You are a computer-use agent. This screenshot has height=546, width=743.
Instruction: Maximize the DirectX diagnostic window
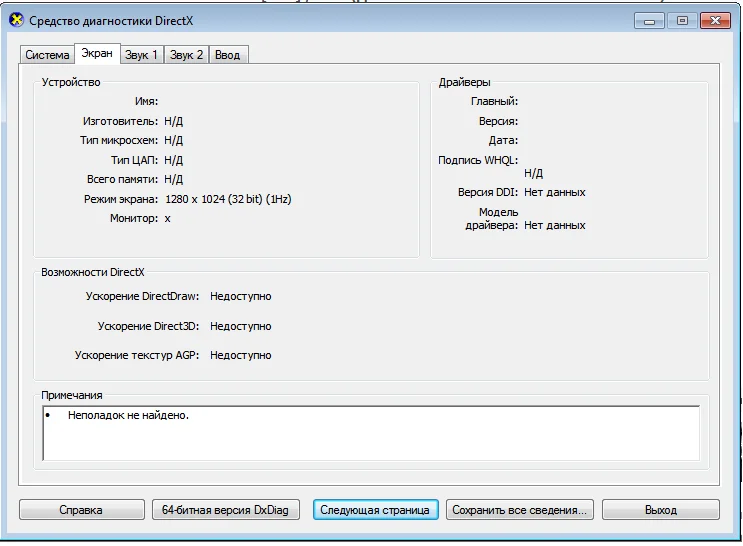point(682,21)
